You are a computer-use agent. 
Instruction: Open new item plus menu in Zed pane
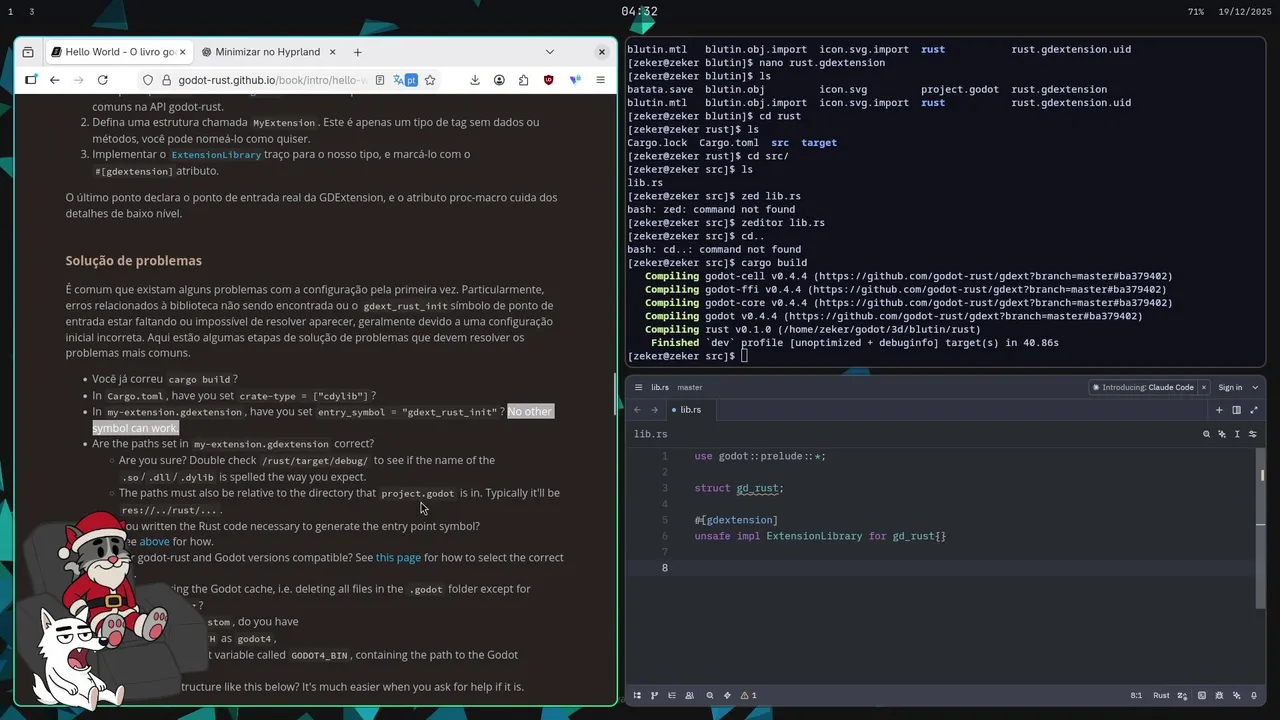pyautogui.click(x=1219, y=410)
